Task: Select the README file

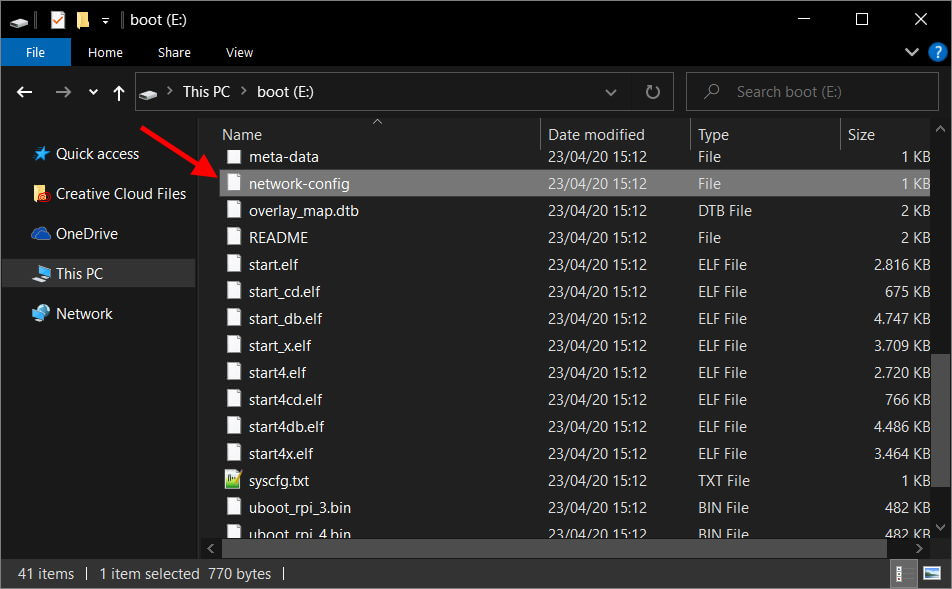Action: click(574, 237)
